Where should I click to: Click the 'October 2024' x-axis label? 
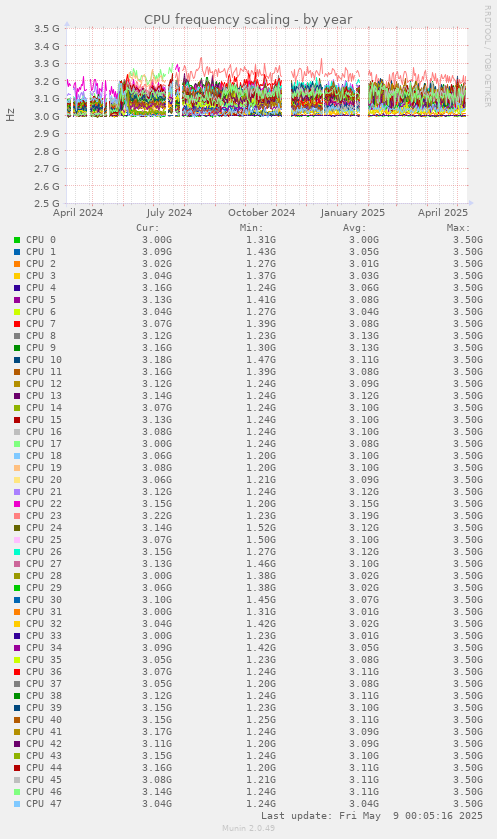click(262, 212)
